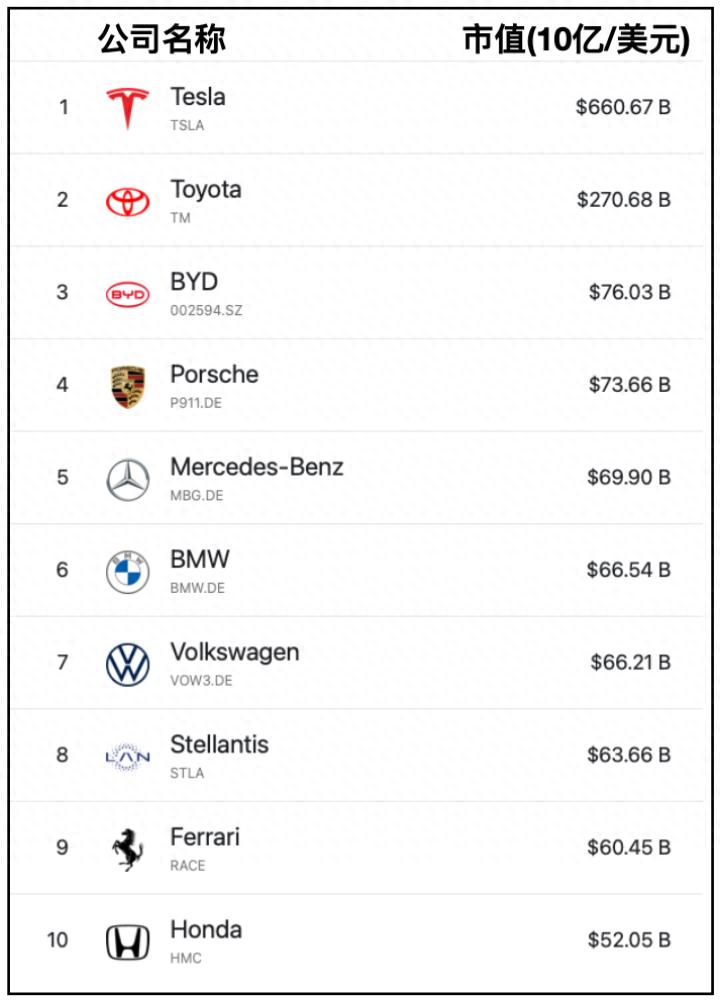Image resolution: width=720 pixels, height=1003 pixels.
Task: Click the Porsche crest icon
Action: pos(128,387)
